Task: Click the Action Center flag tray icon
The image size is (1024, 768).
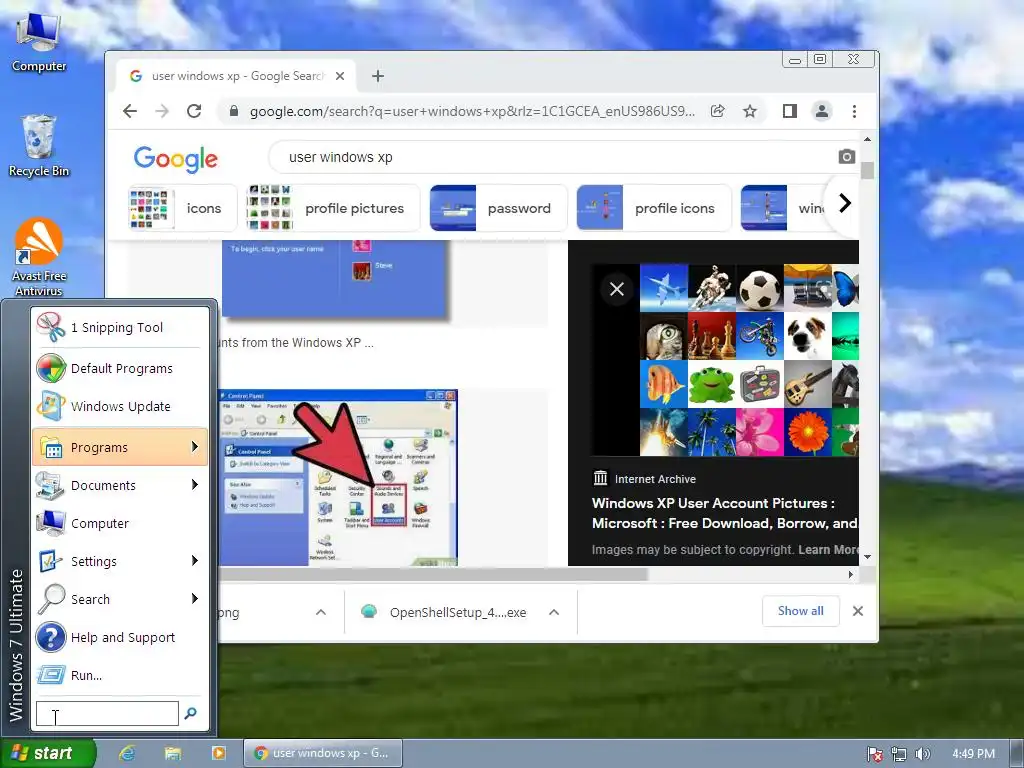Action: (875, 754)
